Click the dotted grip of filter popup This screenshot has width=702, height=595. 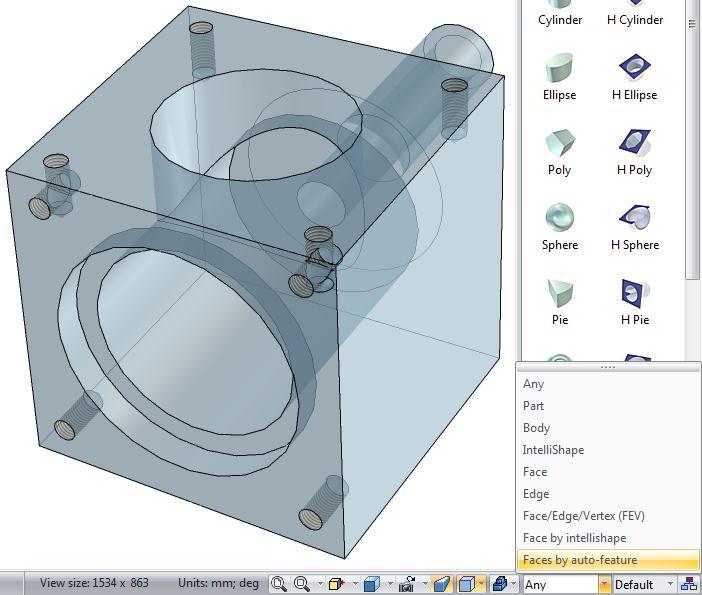[x=608, y=367]
